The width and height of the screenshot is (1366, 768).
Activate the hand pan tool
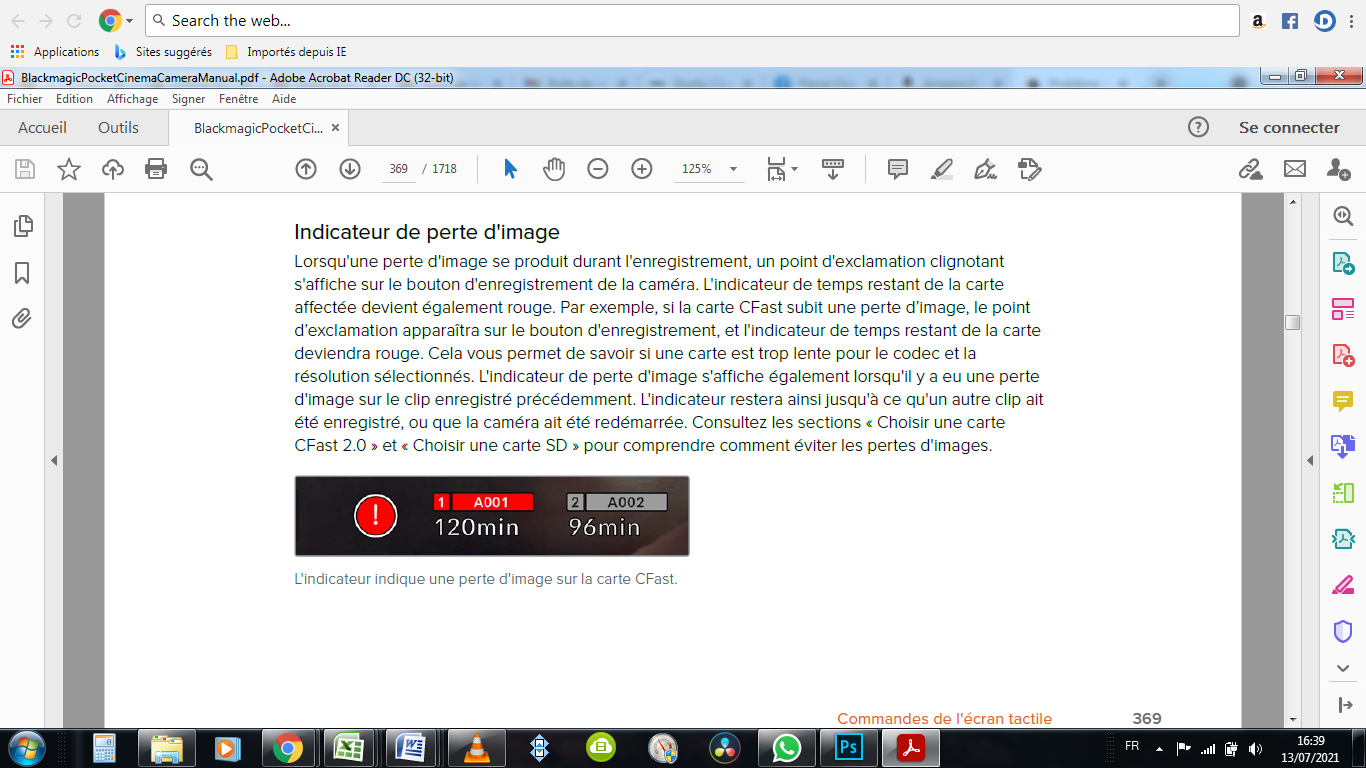click(554, 169)
